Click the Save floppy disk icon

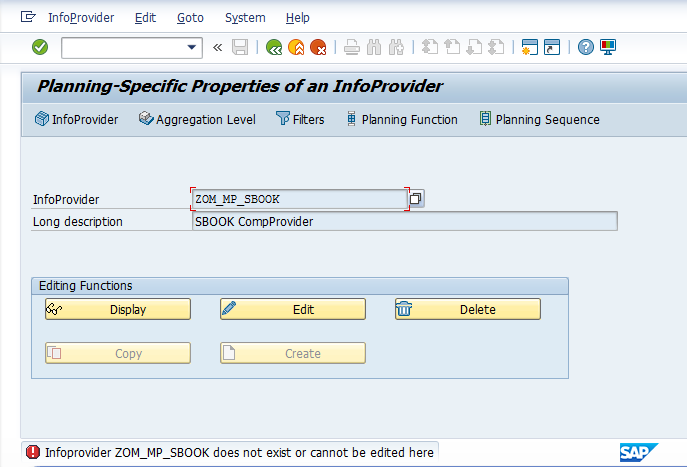click(240, 47)
